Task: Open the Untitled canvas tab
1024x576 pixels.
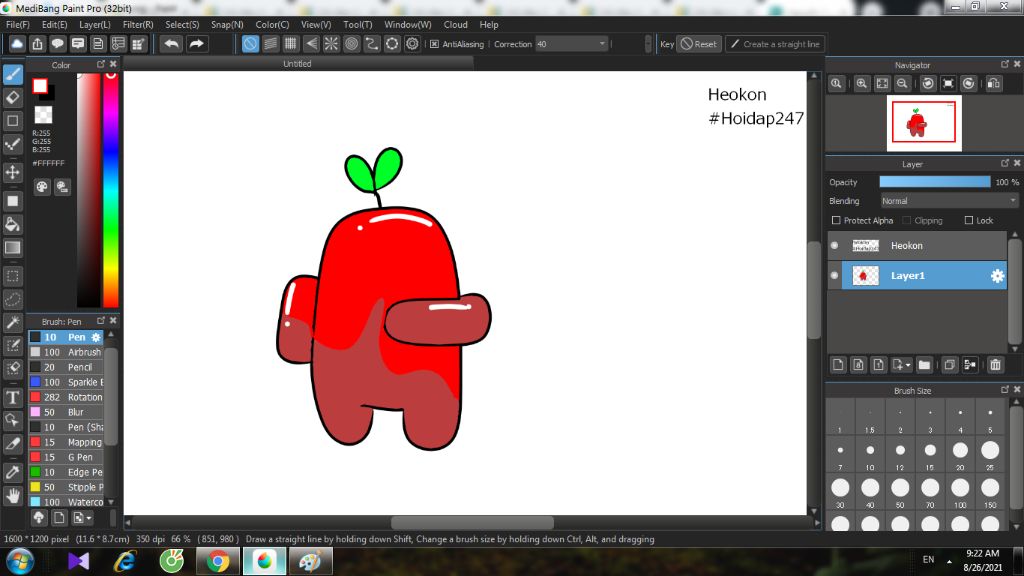Action: pyautogui.click(x=297, y=64)
